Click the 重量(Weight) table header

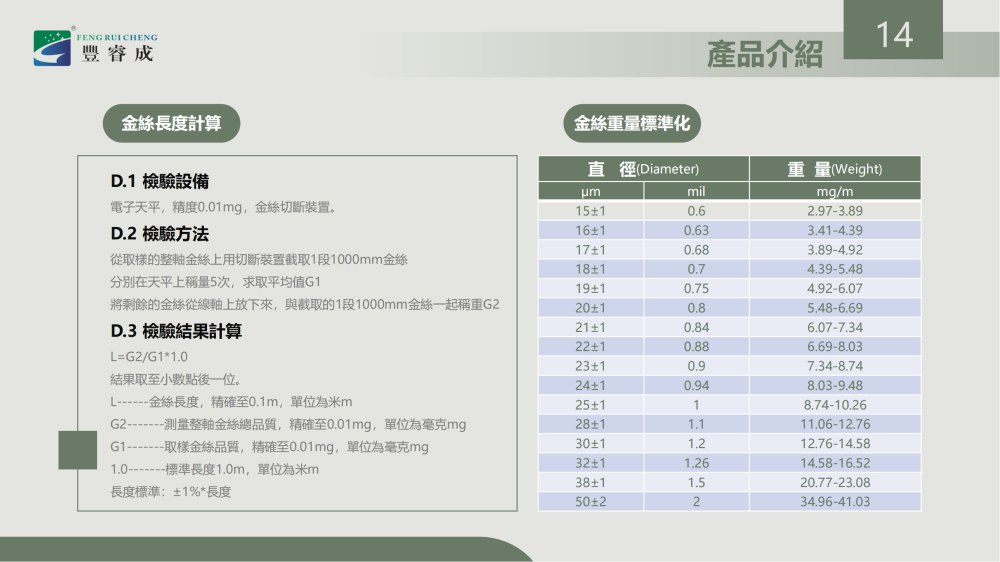[835, 169]
